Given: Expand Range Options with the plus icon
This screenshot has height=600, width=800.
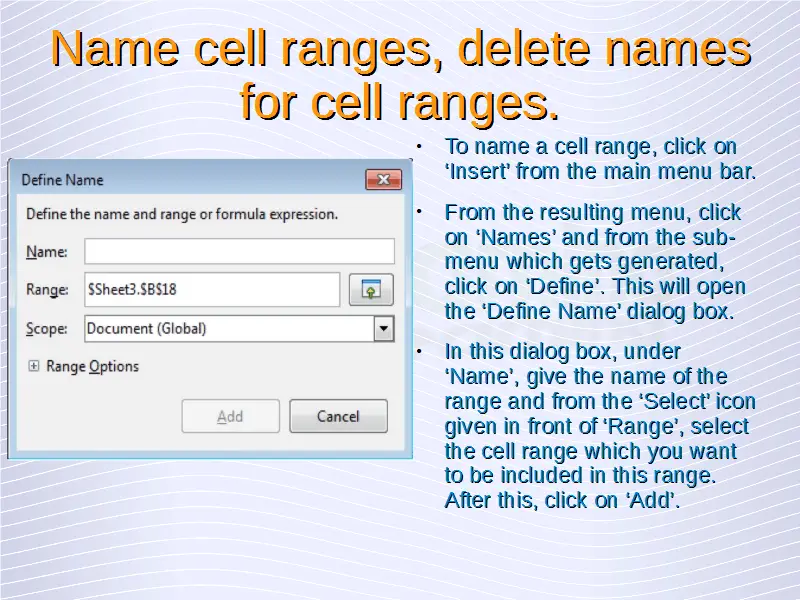Looking at the screenshot, I should [x=33, y=367].
